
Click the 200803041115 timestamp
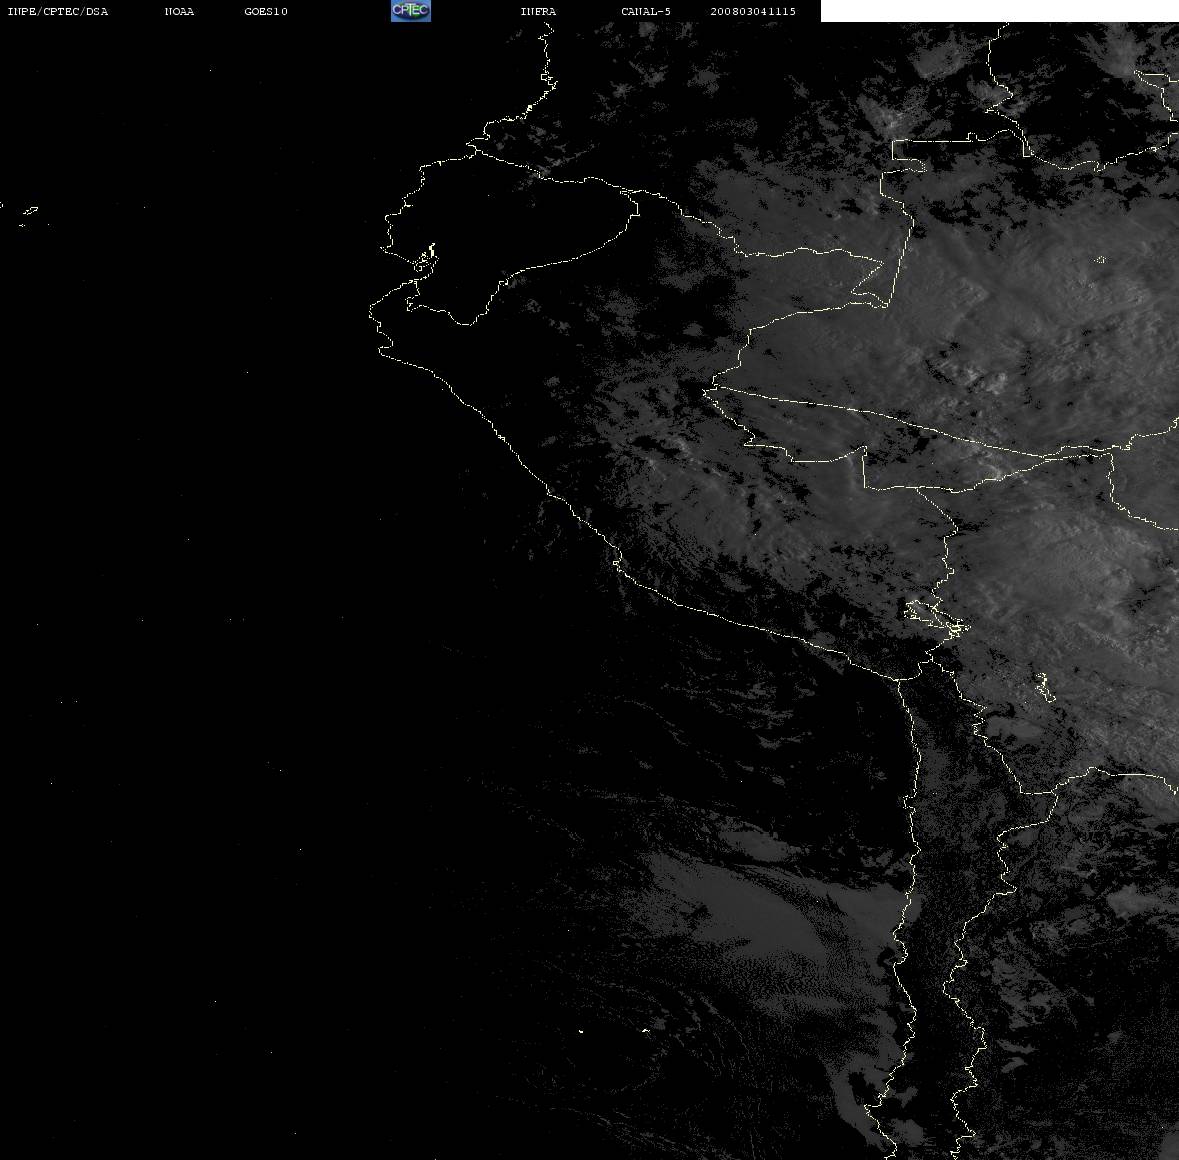point(753,11)
